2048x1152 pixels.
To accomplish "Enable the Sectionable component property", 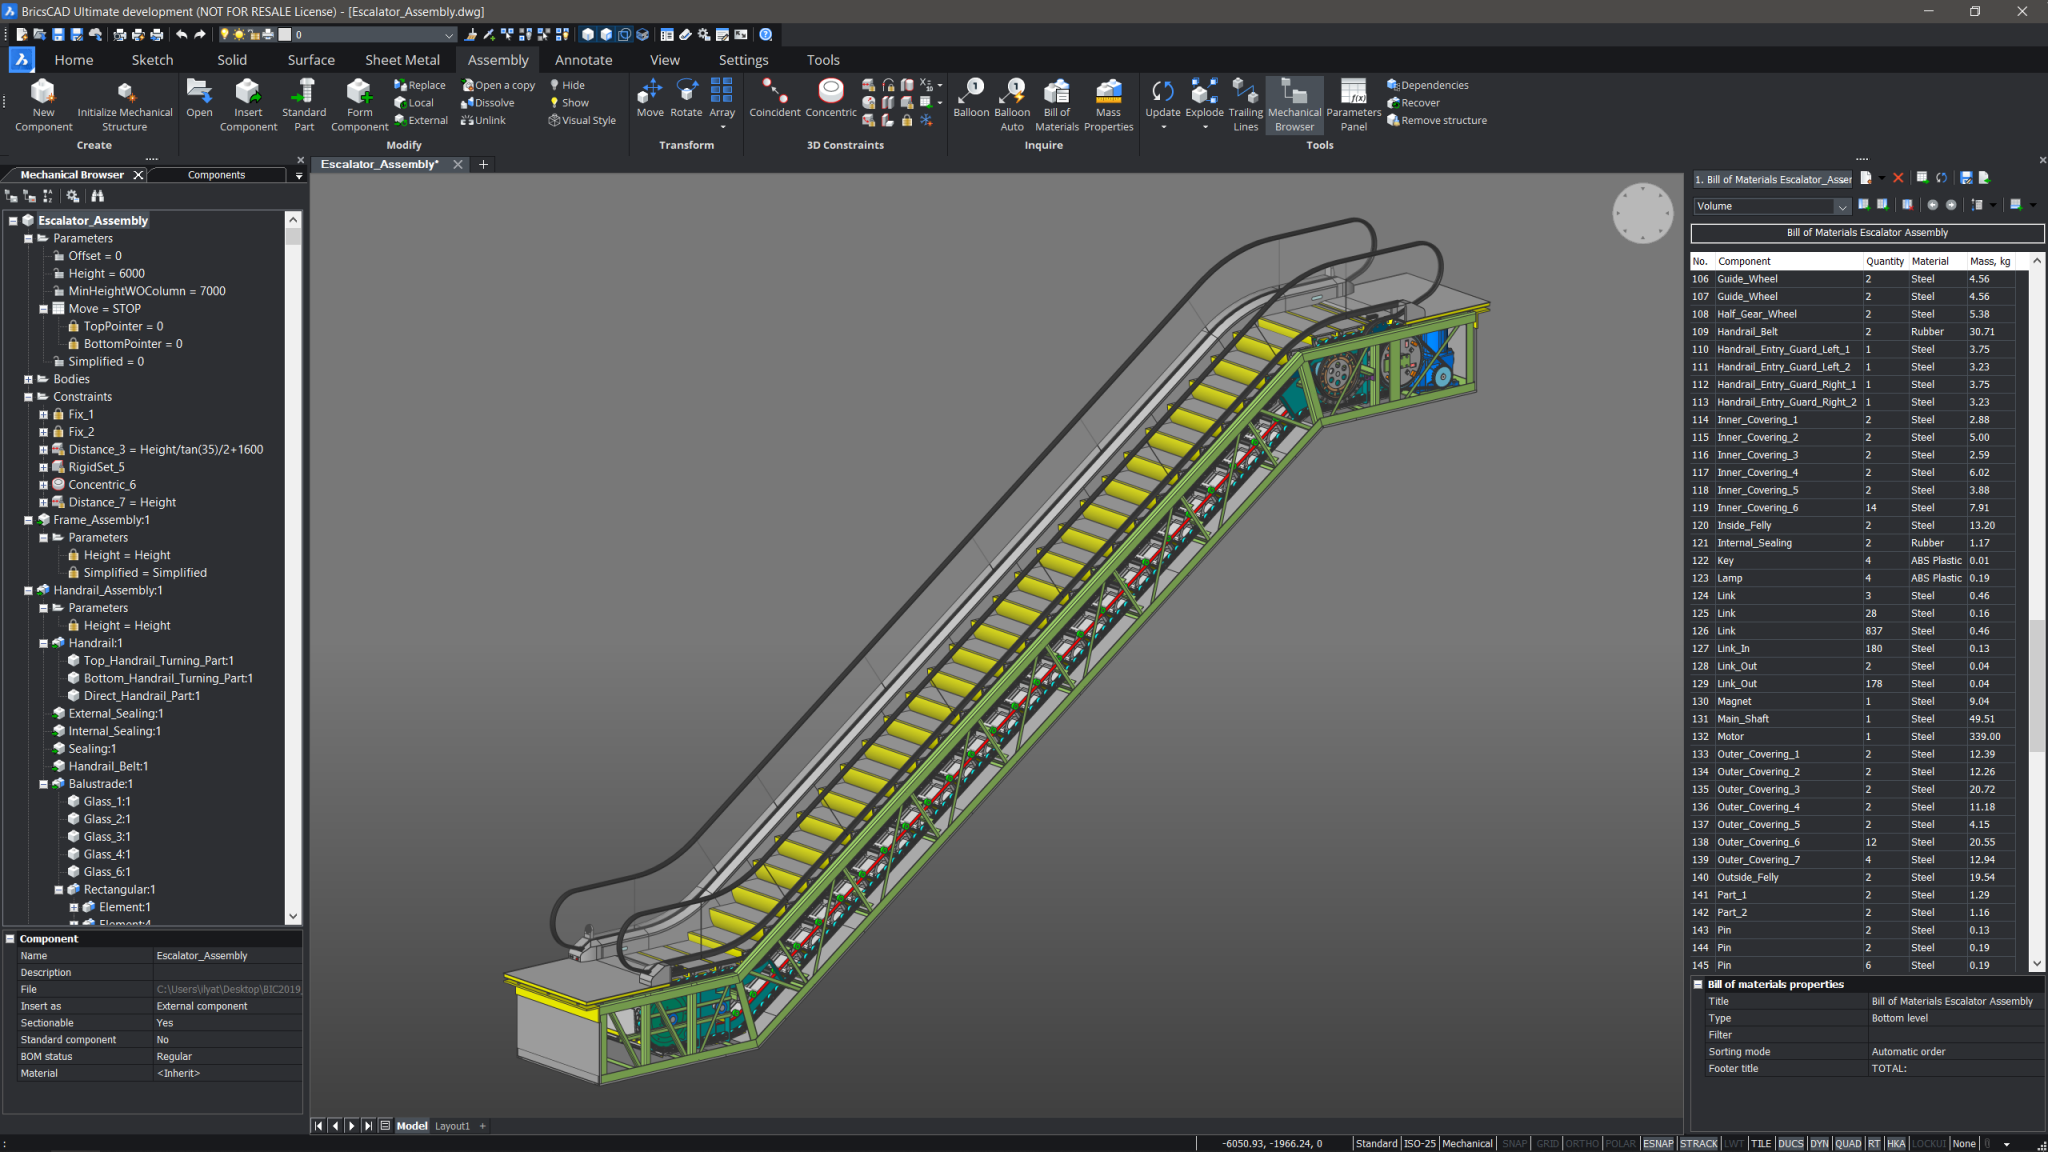I will [x=225, y=1023].
